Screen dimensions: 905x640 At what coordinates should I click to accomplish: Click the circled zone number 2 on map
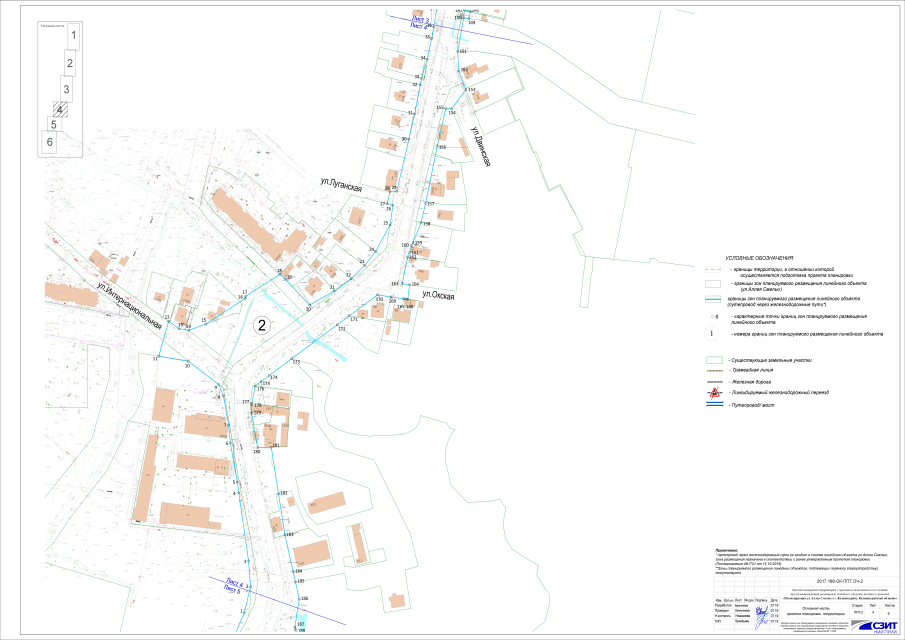click(261, 324)
